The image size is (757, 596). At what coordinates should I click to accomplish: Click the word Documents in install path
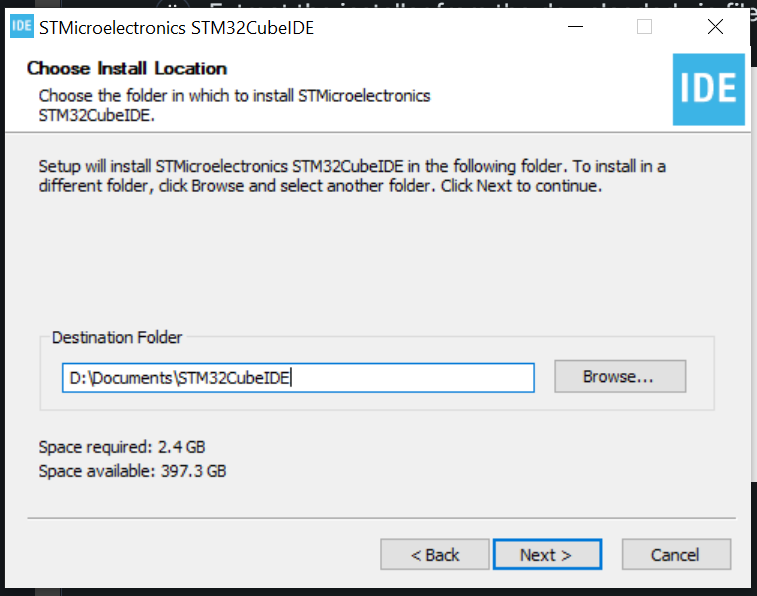[132, 378]
